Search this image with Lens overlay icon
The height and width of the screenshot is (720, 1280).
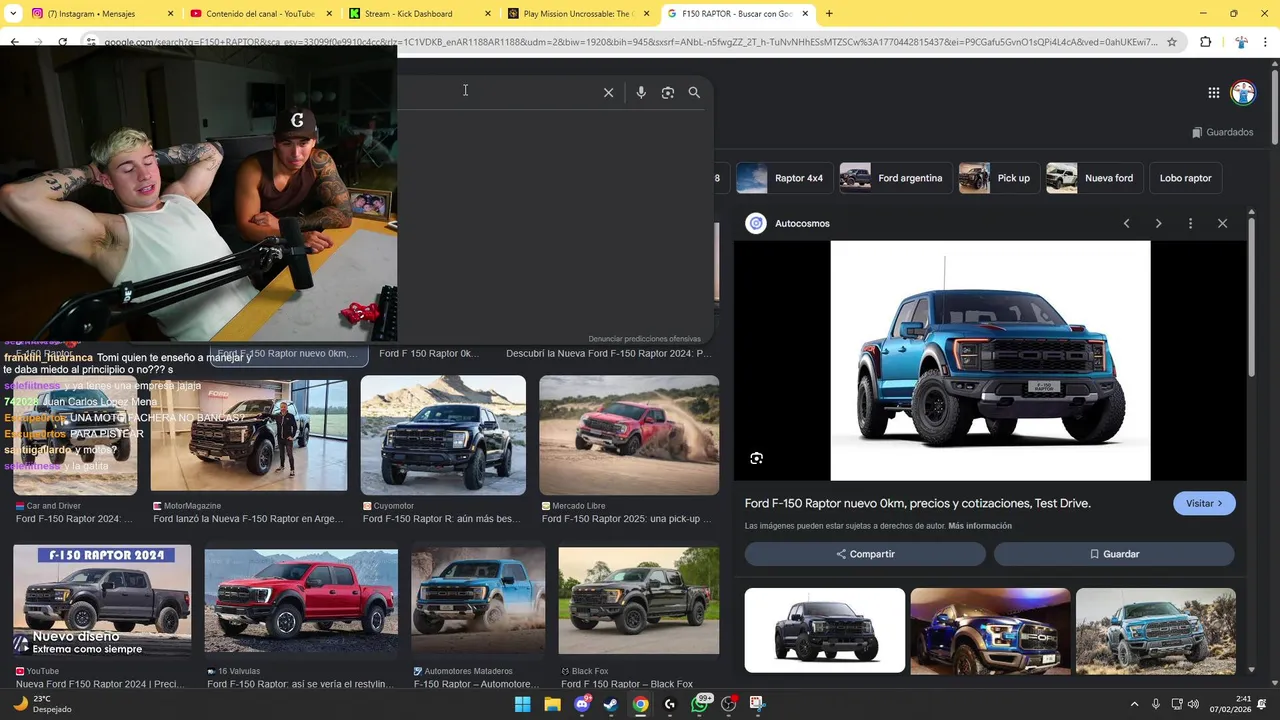pos(757,458)
